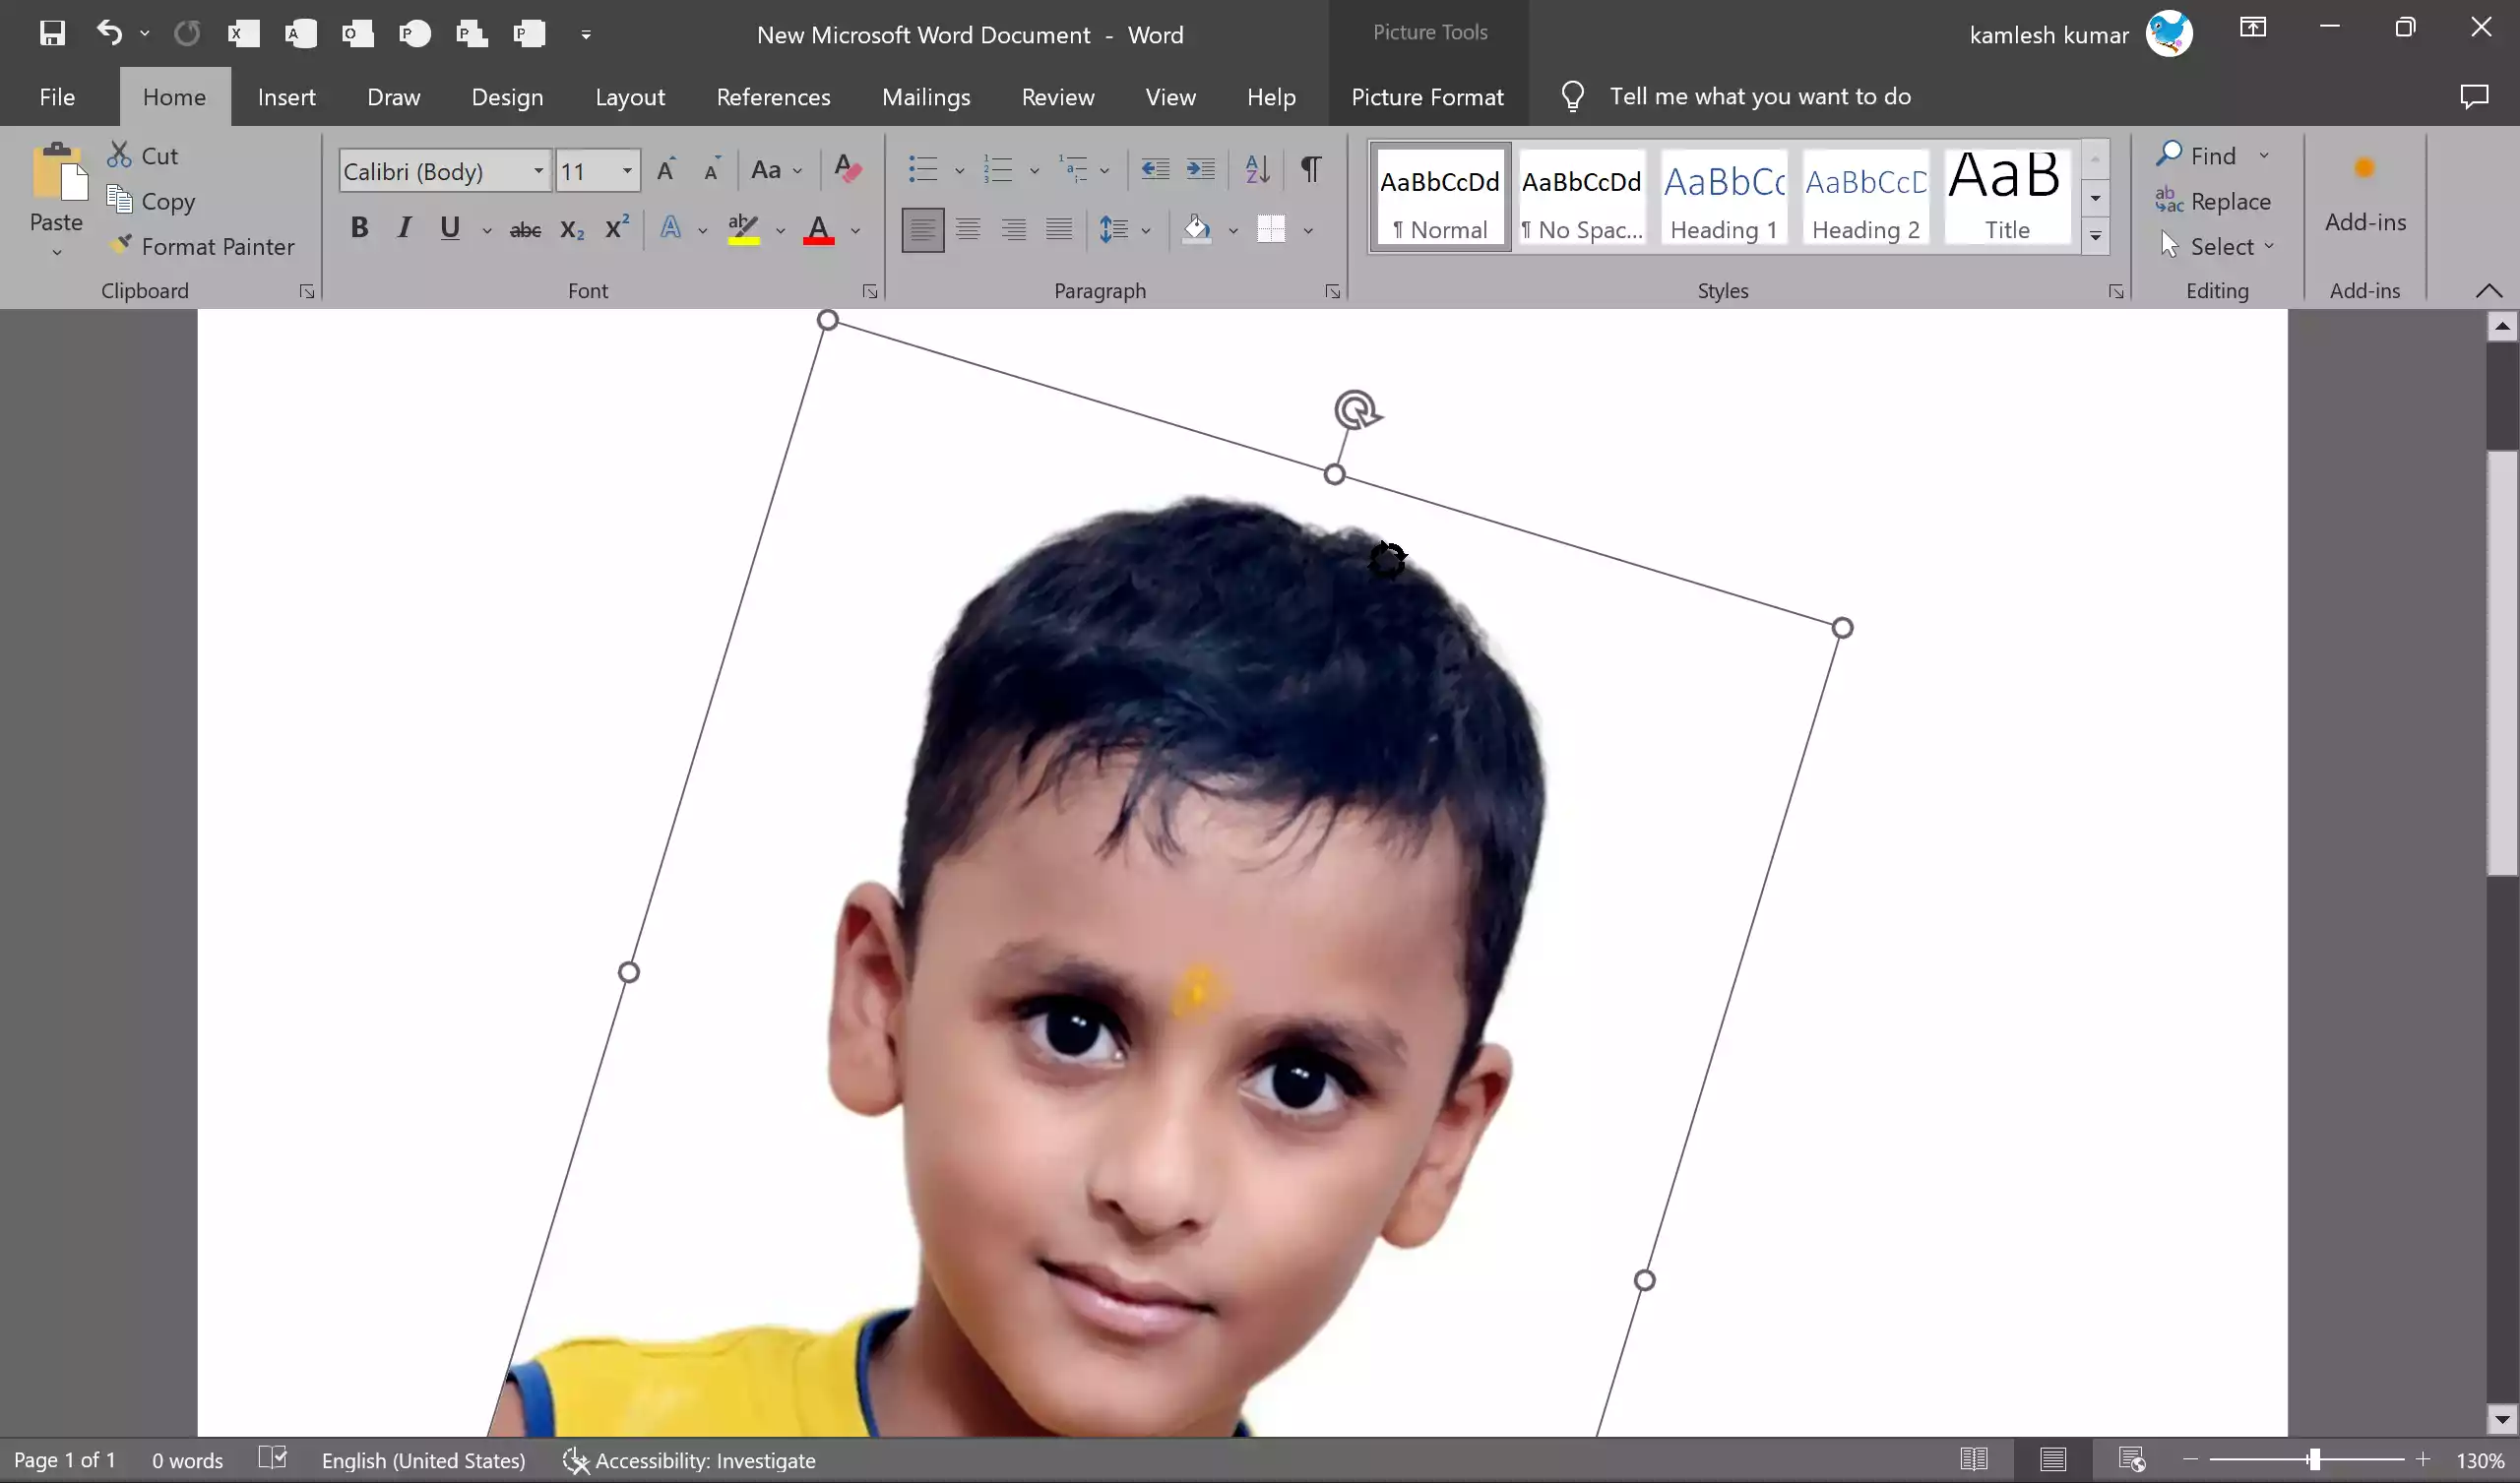Click the picture rotation handle

1357,410
